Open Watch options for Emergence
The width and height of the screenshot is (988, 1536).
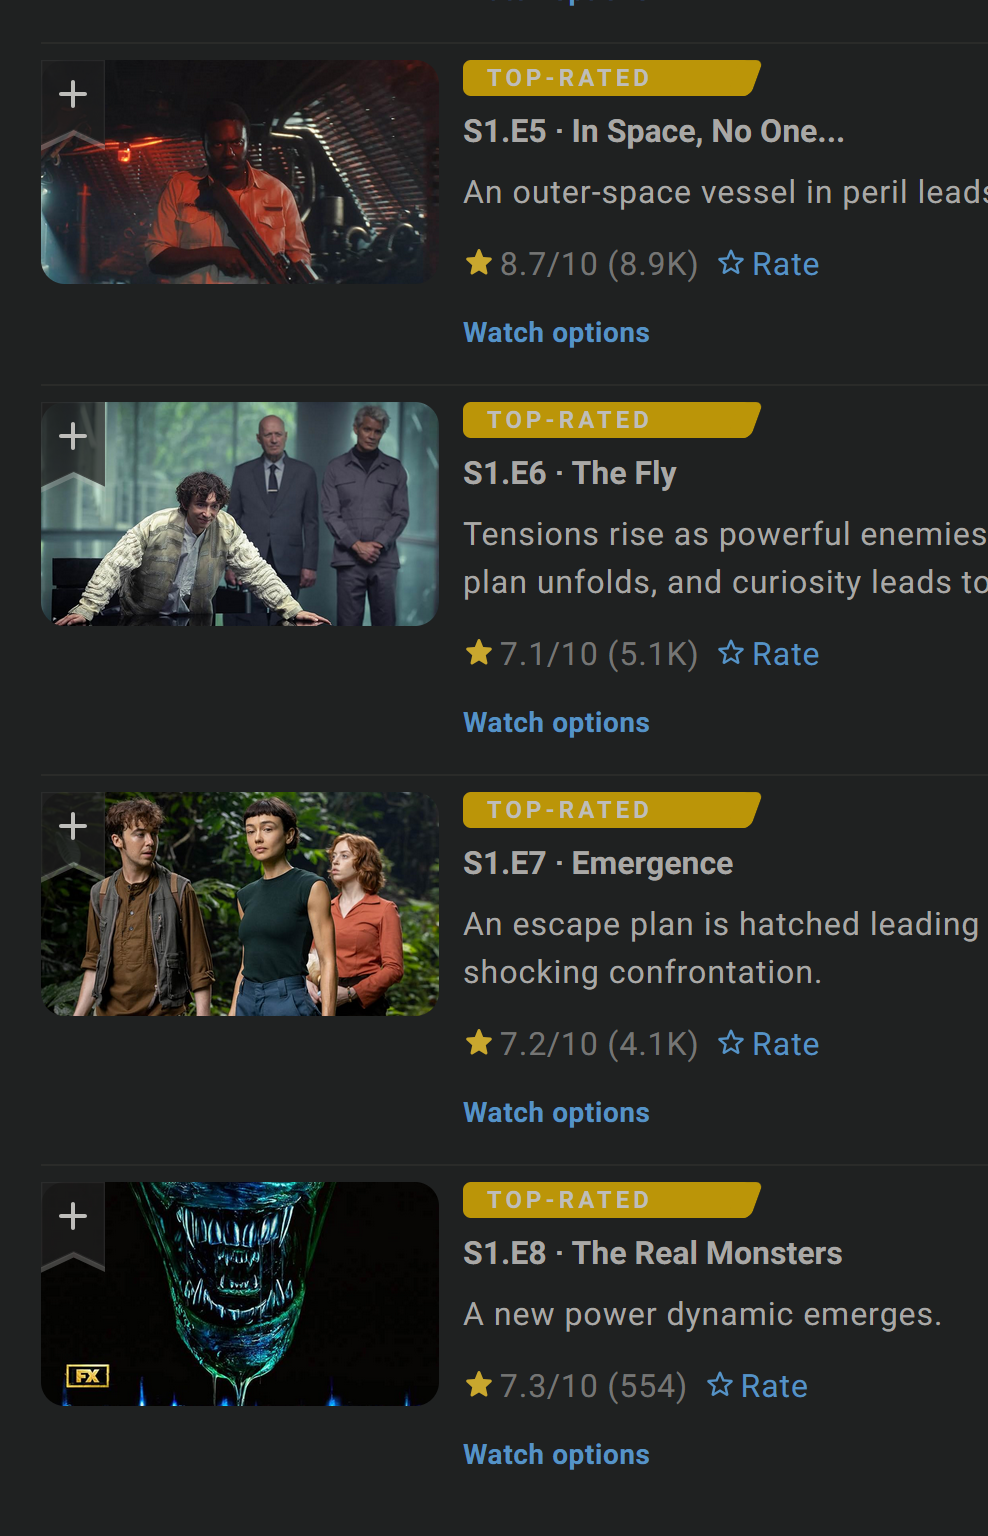pos(556,1113)
